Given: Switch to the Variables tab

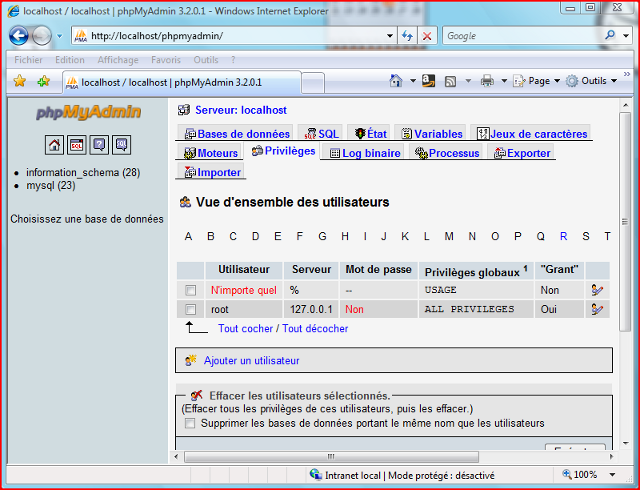Looking at the screenshot, I should coord(432,134).
